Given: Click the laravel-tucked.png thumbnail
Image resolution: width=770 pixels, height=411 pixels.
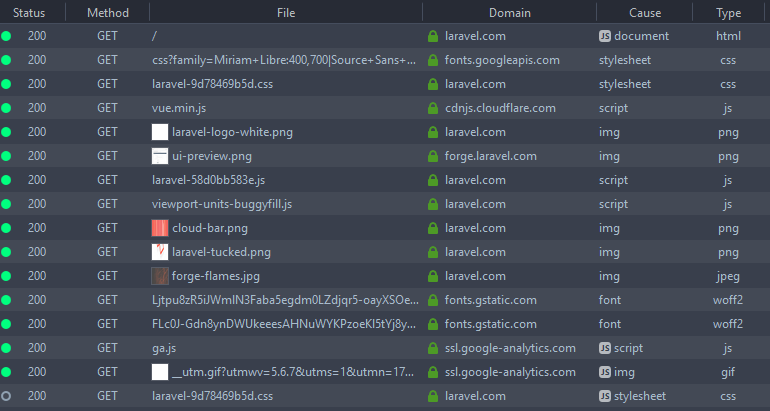Looking at the screenshot, I should tap(160, 252).
